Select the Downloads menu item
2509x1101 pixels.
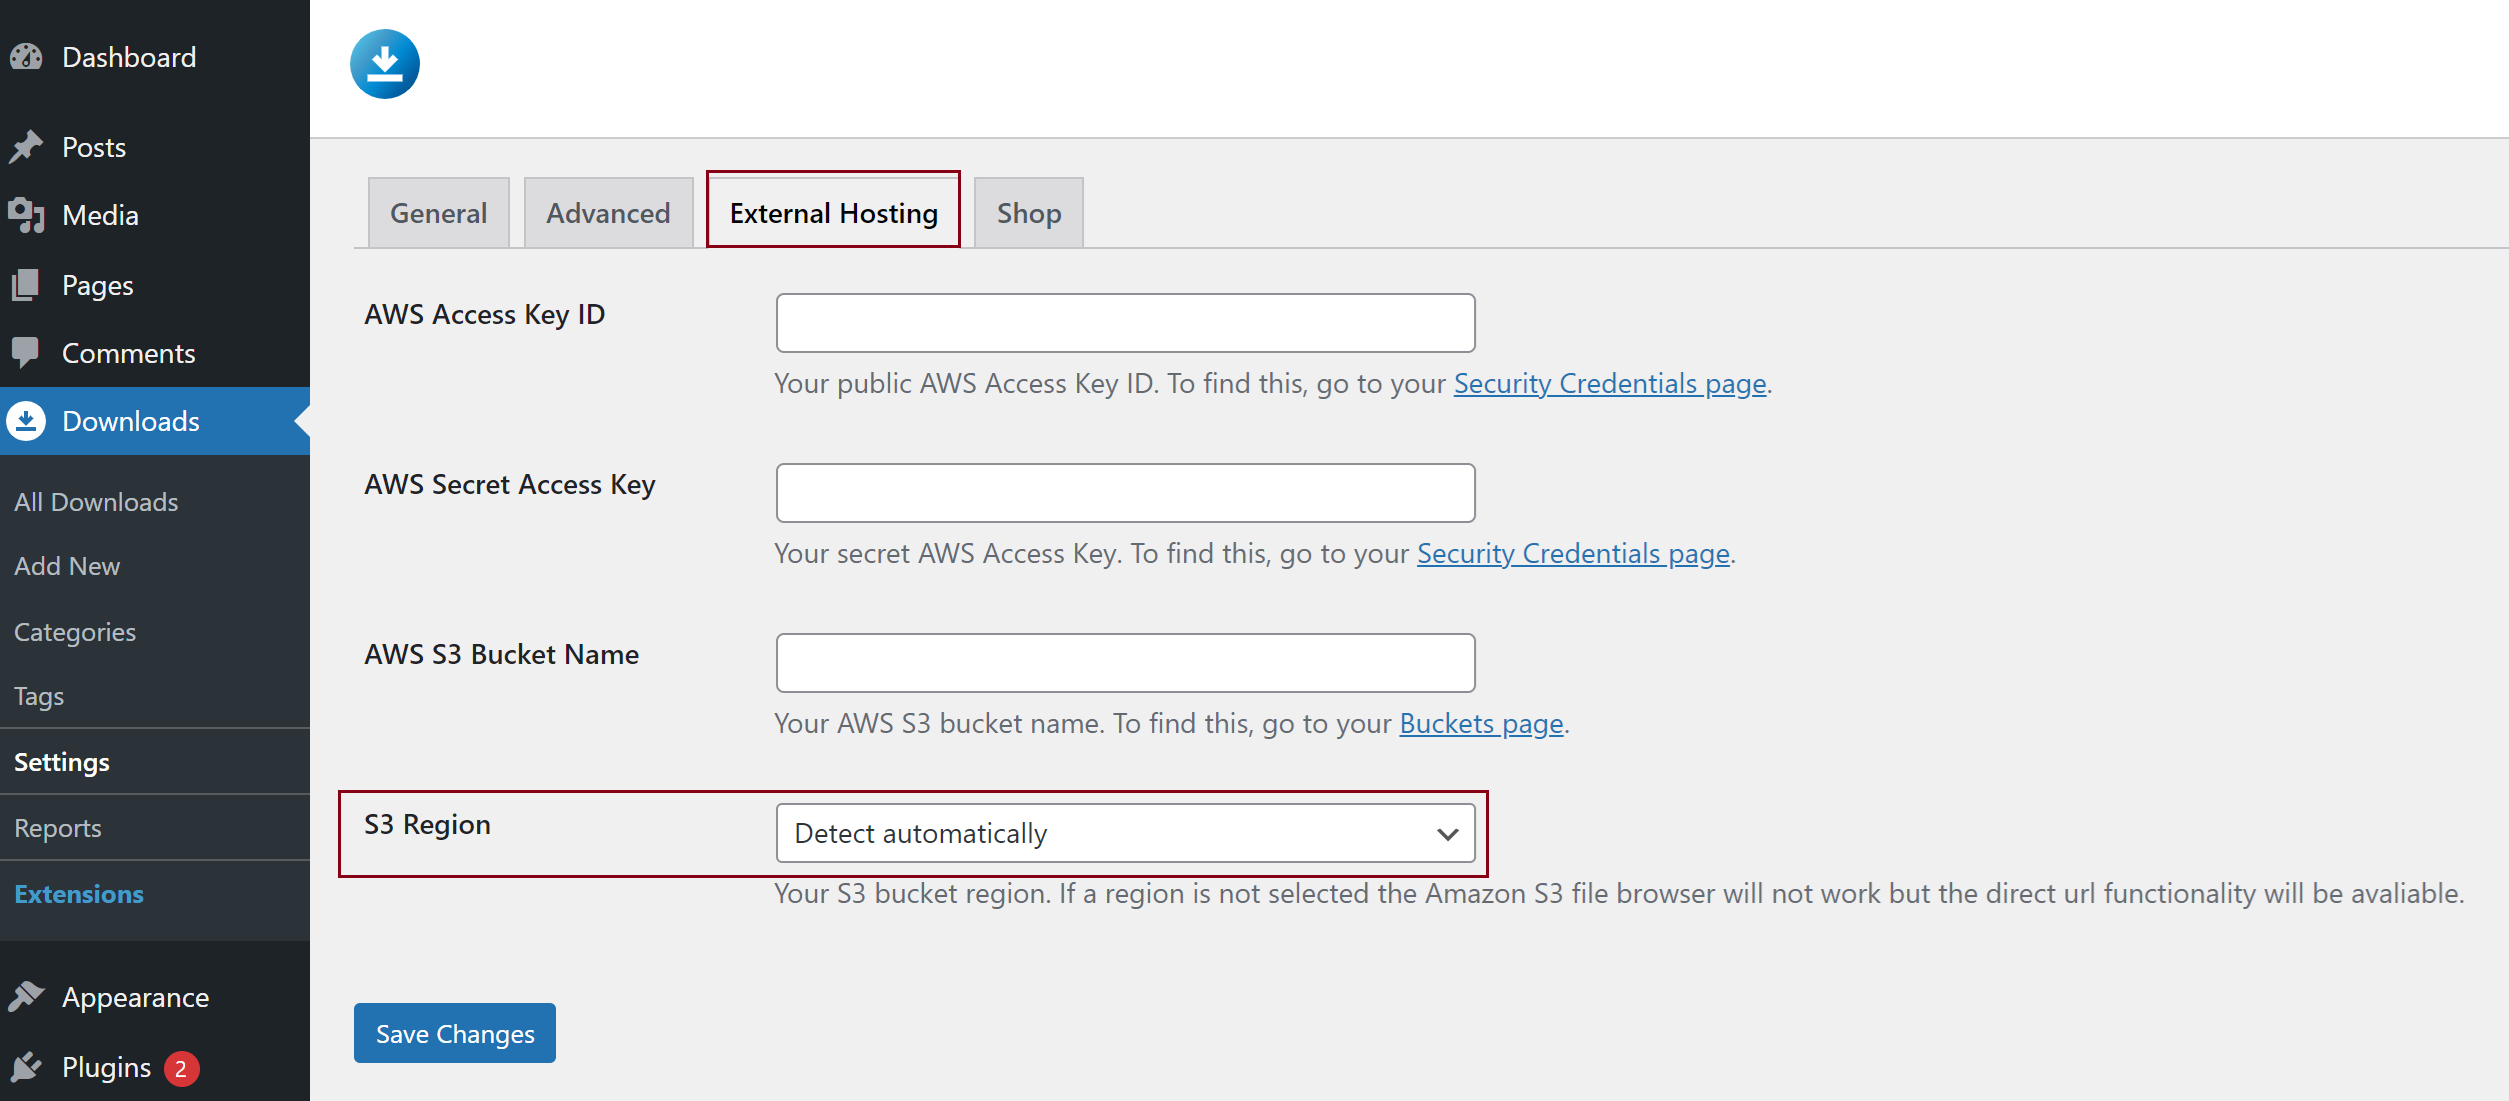[x=155, y=421]
